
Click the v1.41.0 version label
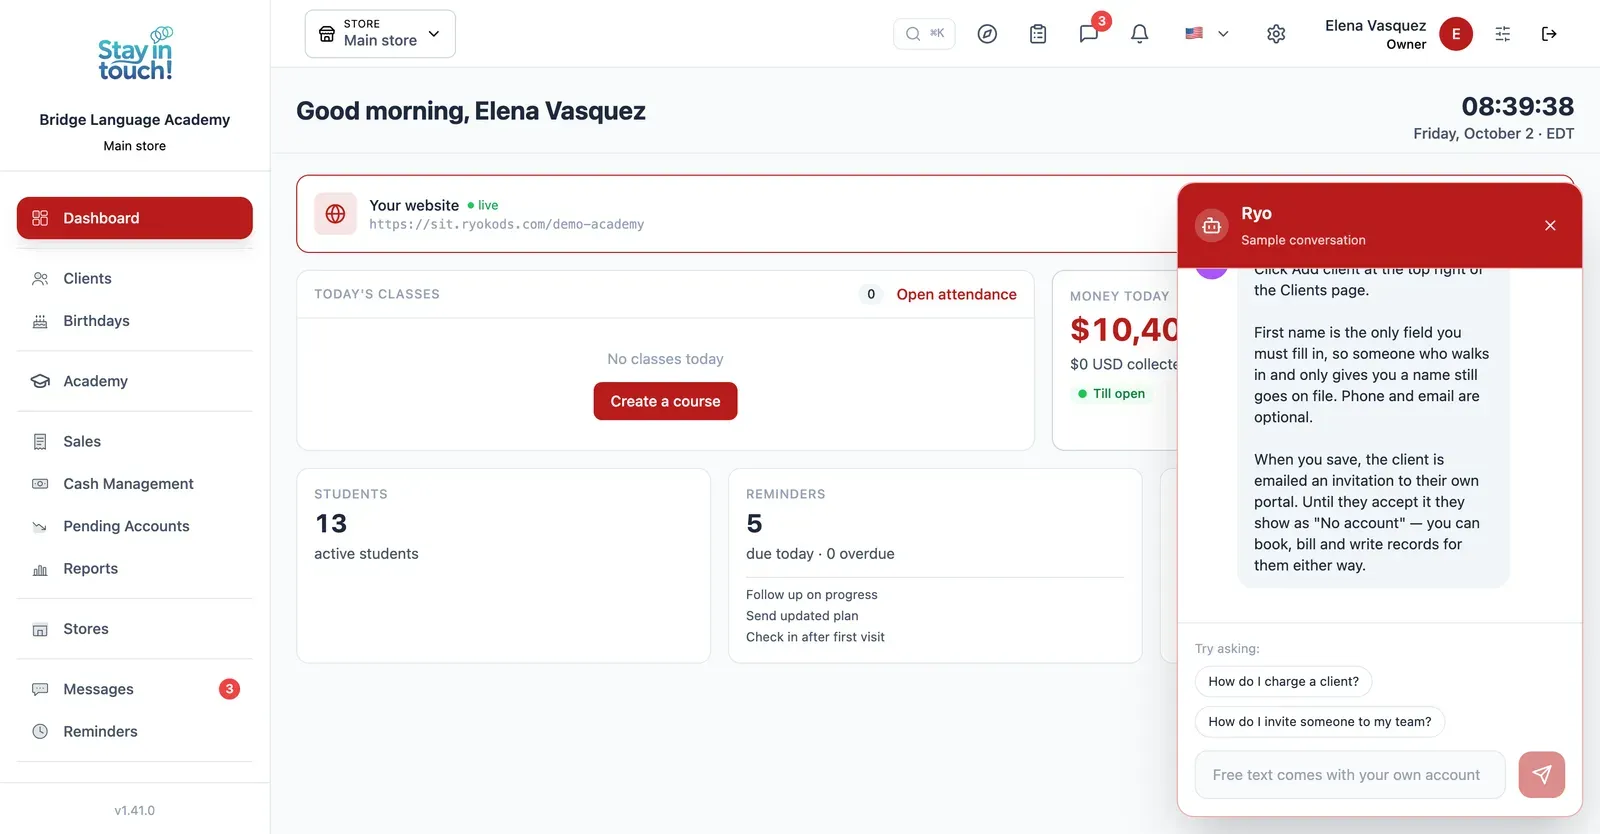[x=135, y=811]
